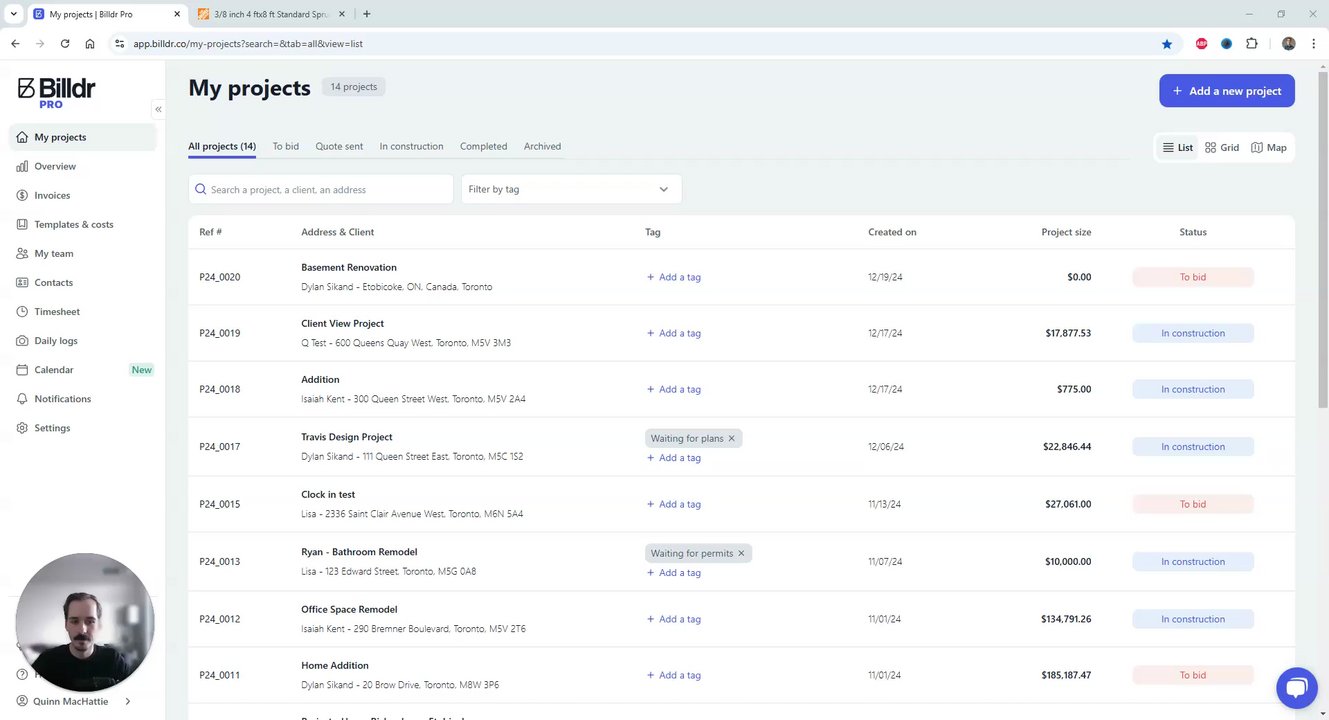Viewport: 1329px width, 720px height.
Task: Add a tag to Home Addition
Action: point(674,675)
